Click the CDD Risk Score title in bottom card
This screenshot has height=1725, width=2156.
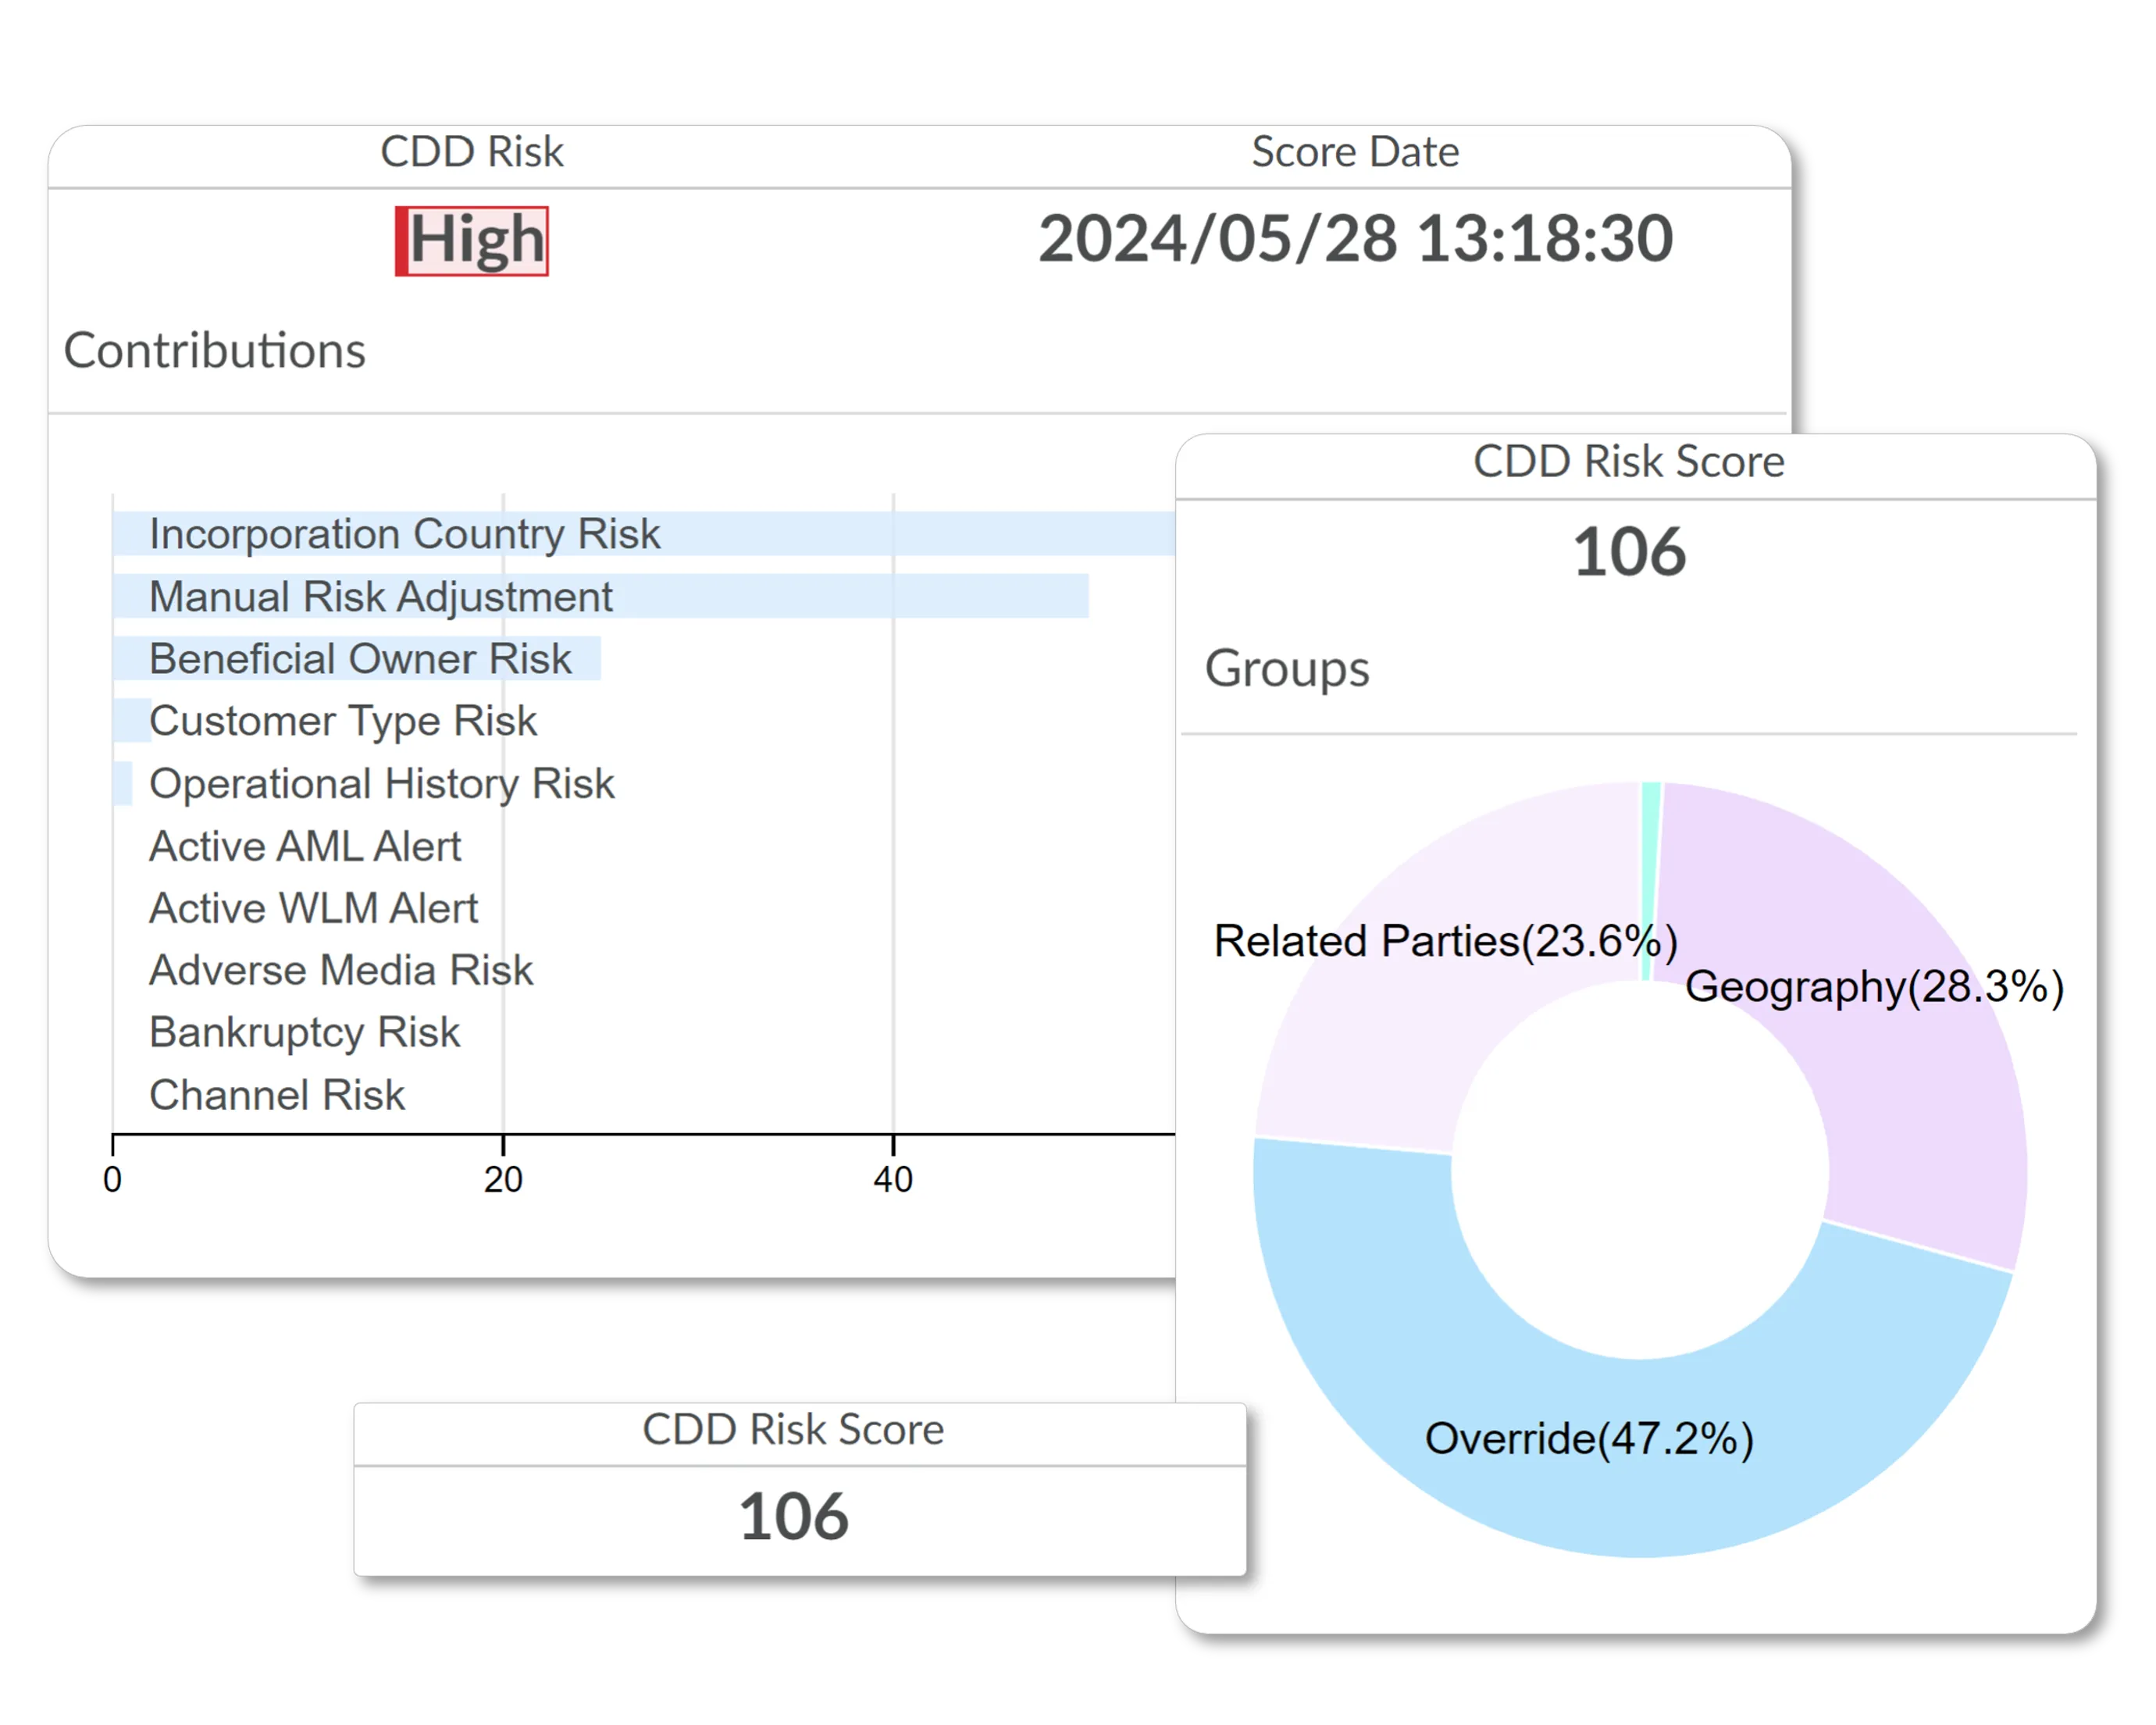point(793,1429)
